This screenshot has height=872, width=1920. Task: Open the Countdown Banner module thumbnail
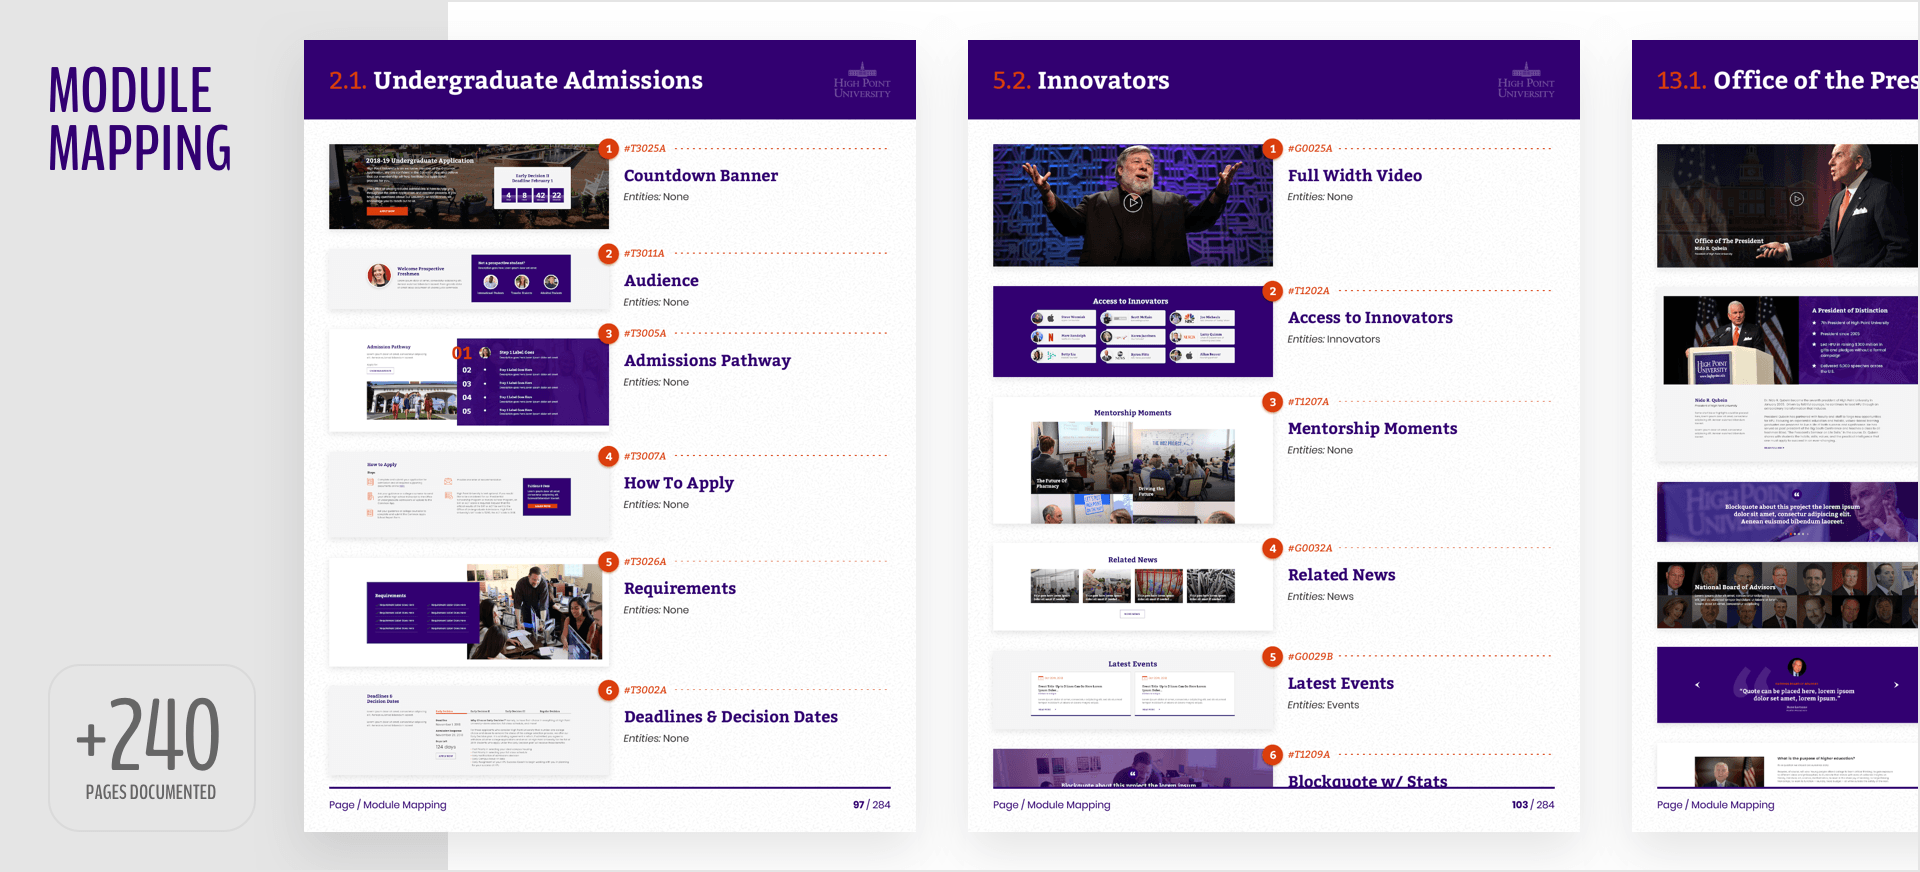coord(469,187)
